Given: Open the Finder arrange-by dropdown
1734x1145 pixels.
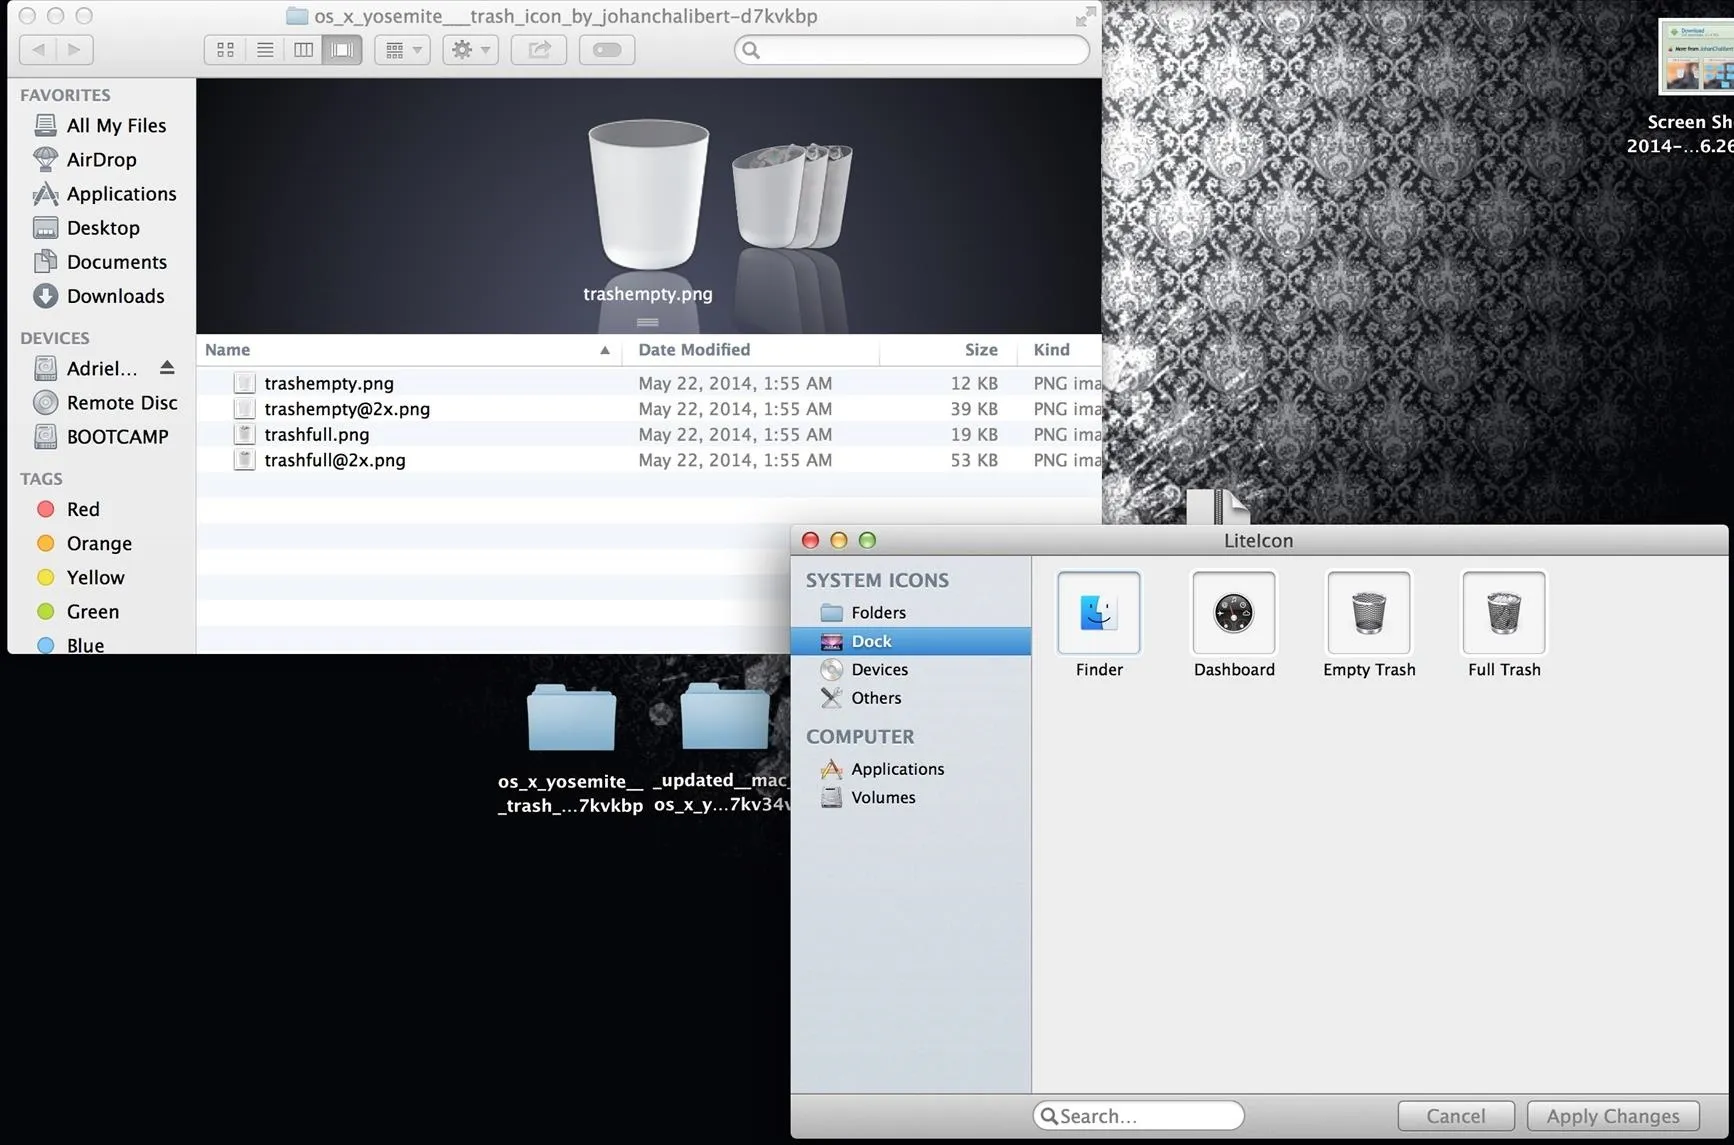Looking at the screenshot, I should tap(402, 49).
